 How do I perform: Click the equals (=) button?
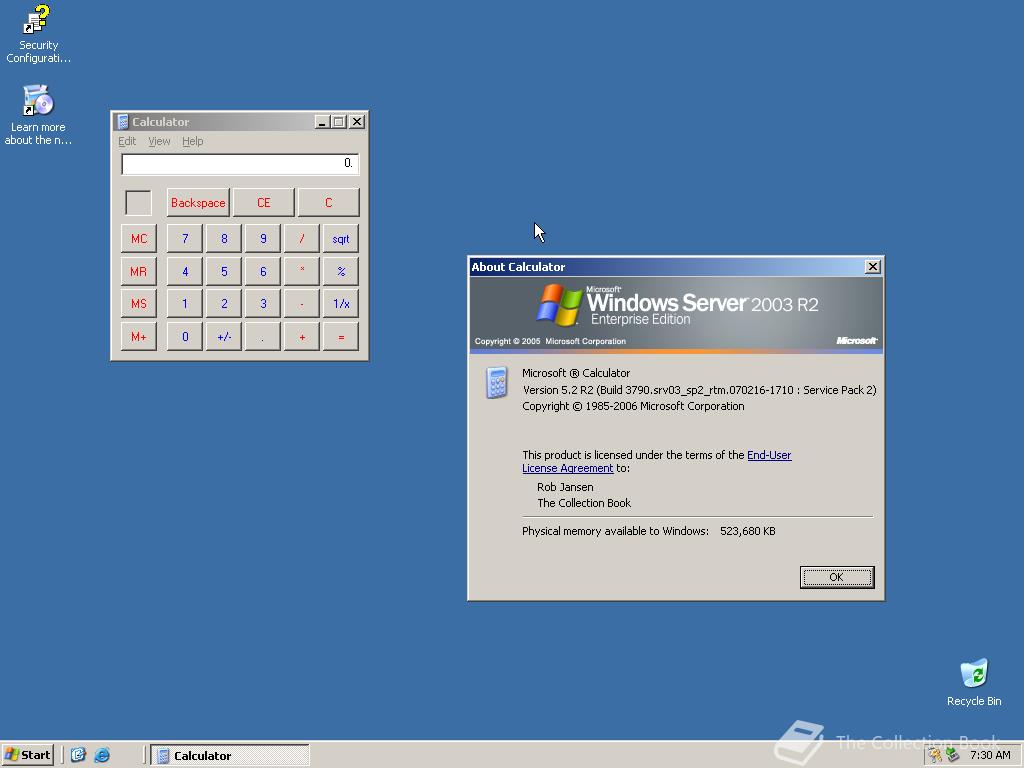[x=341, y=337]
